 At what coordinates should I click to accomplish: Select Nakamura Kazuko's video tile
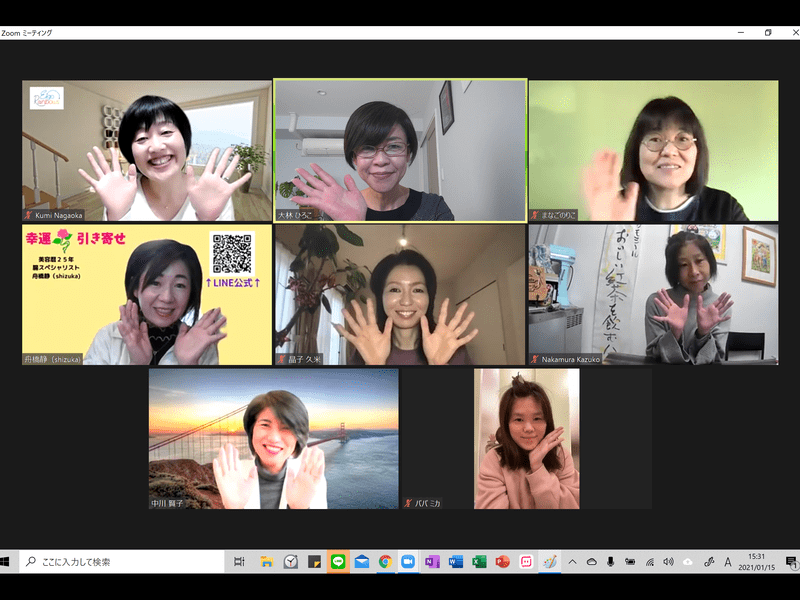(652, 294)
